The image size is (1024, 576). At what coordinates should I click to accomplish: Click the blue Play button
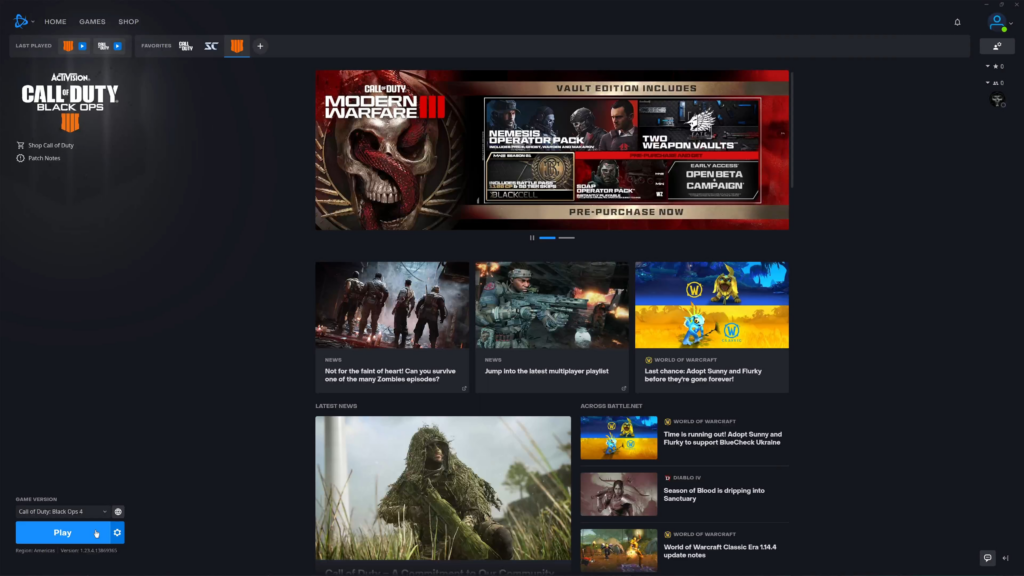coord(63,533)
